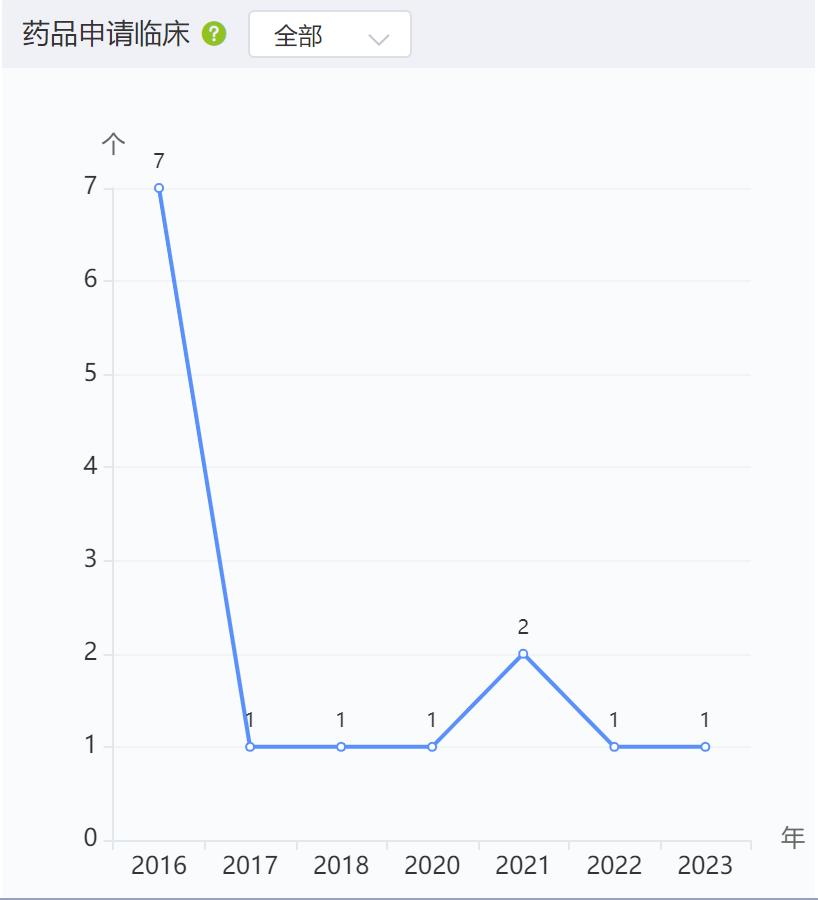
Task: Select the 2021 peak data point with value 2
Action: tap(523, 654)
